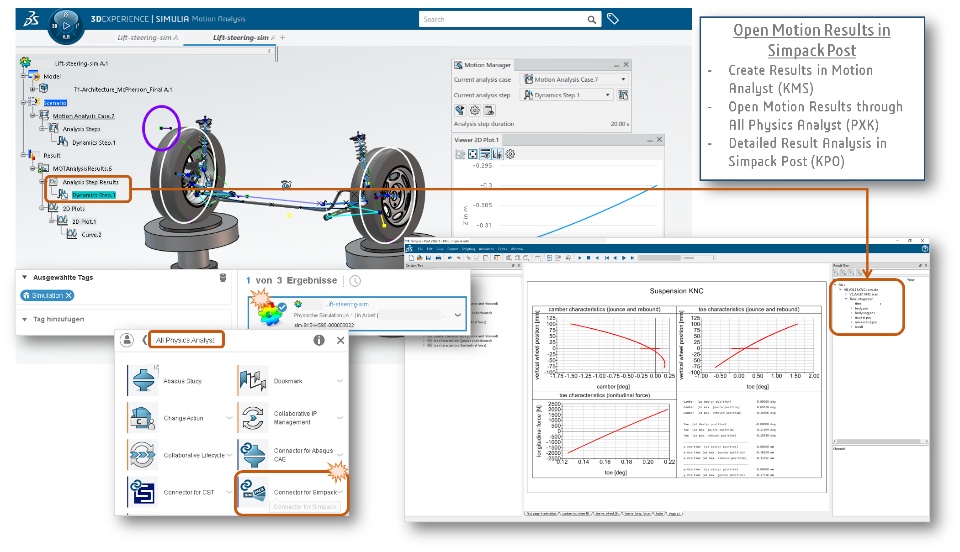Expand chevron next to Bookmark app
Screen dimensions: 960x552
(x=340, y=381)
